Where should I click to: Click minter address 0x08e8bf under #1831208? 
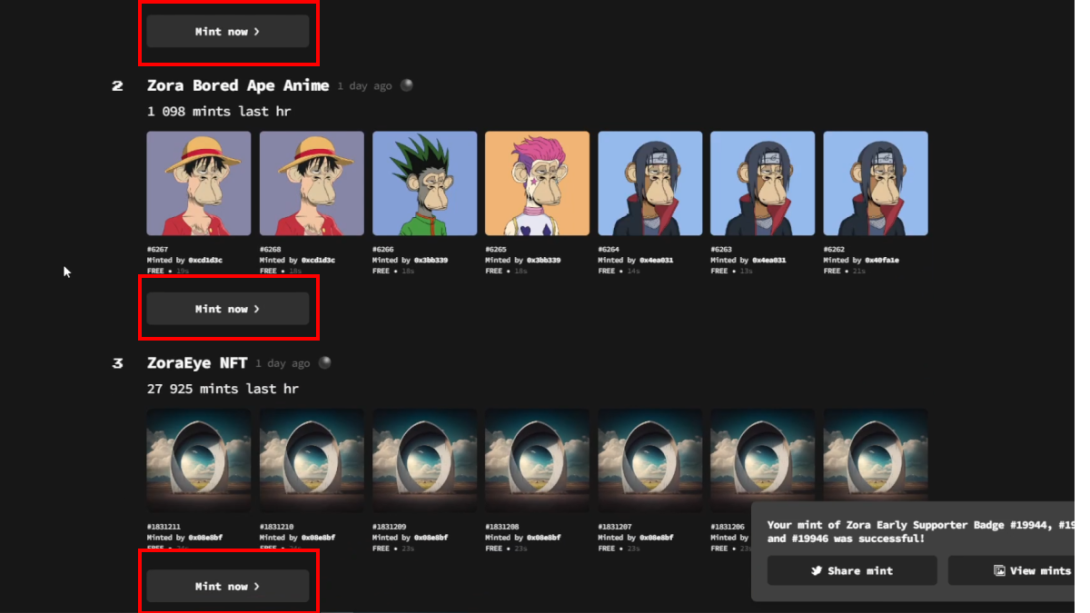pyautogui.click(x=544, y=537)
